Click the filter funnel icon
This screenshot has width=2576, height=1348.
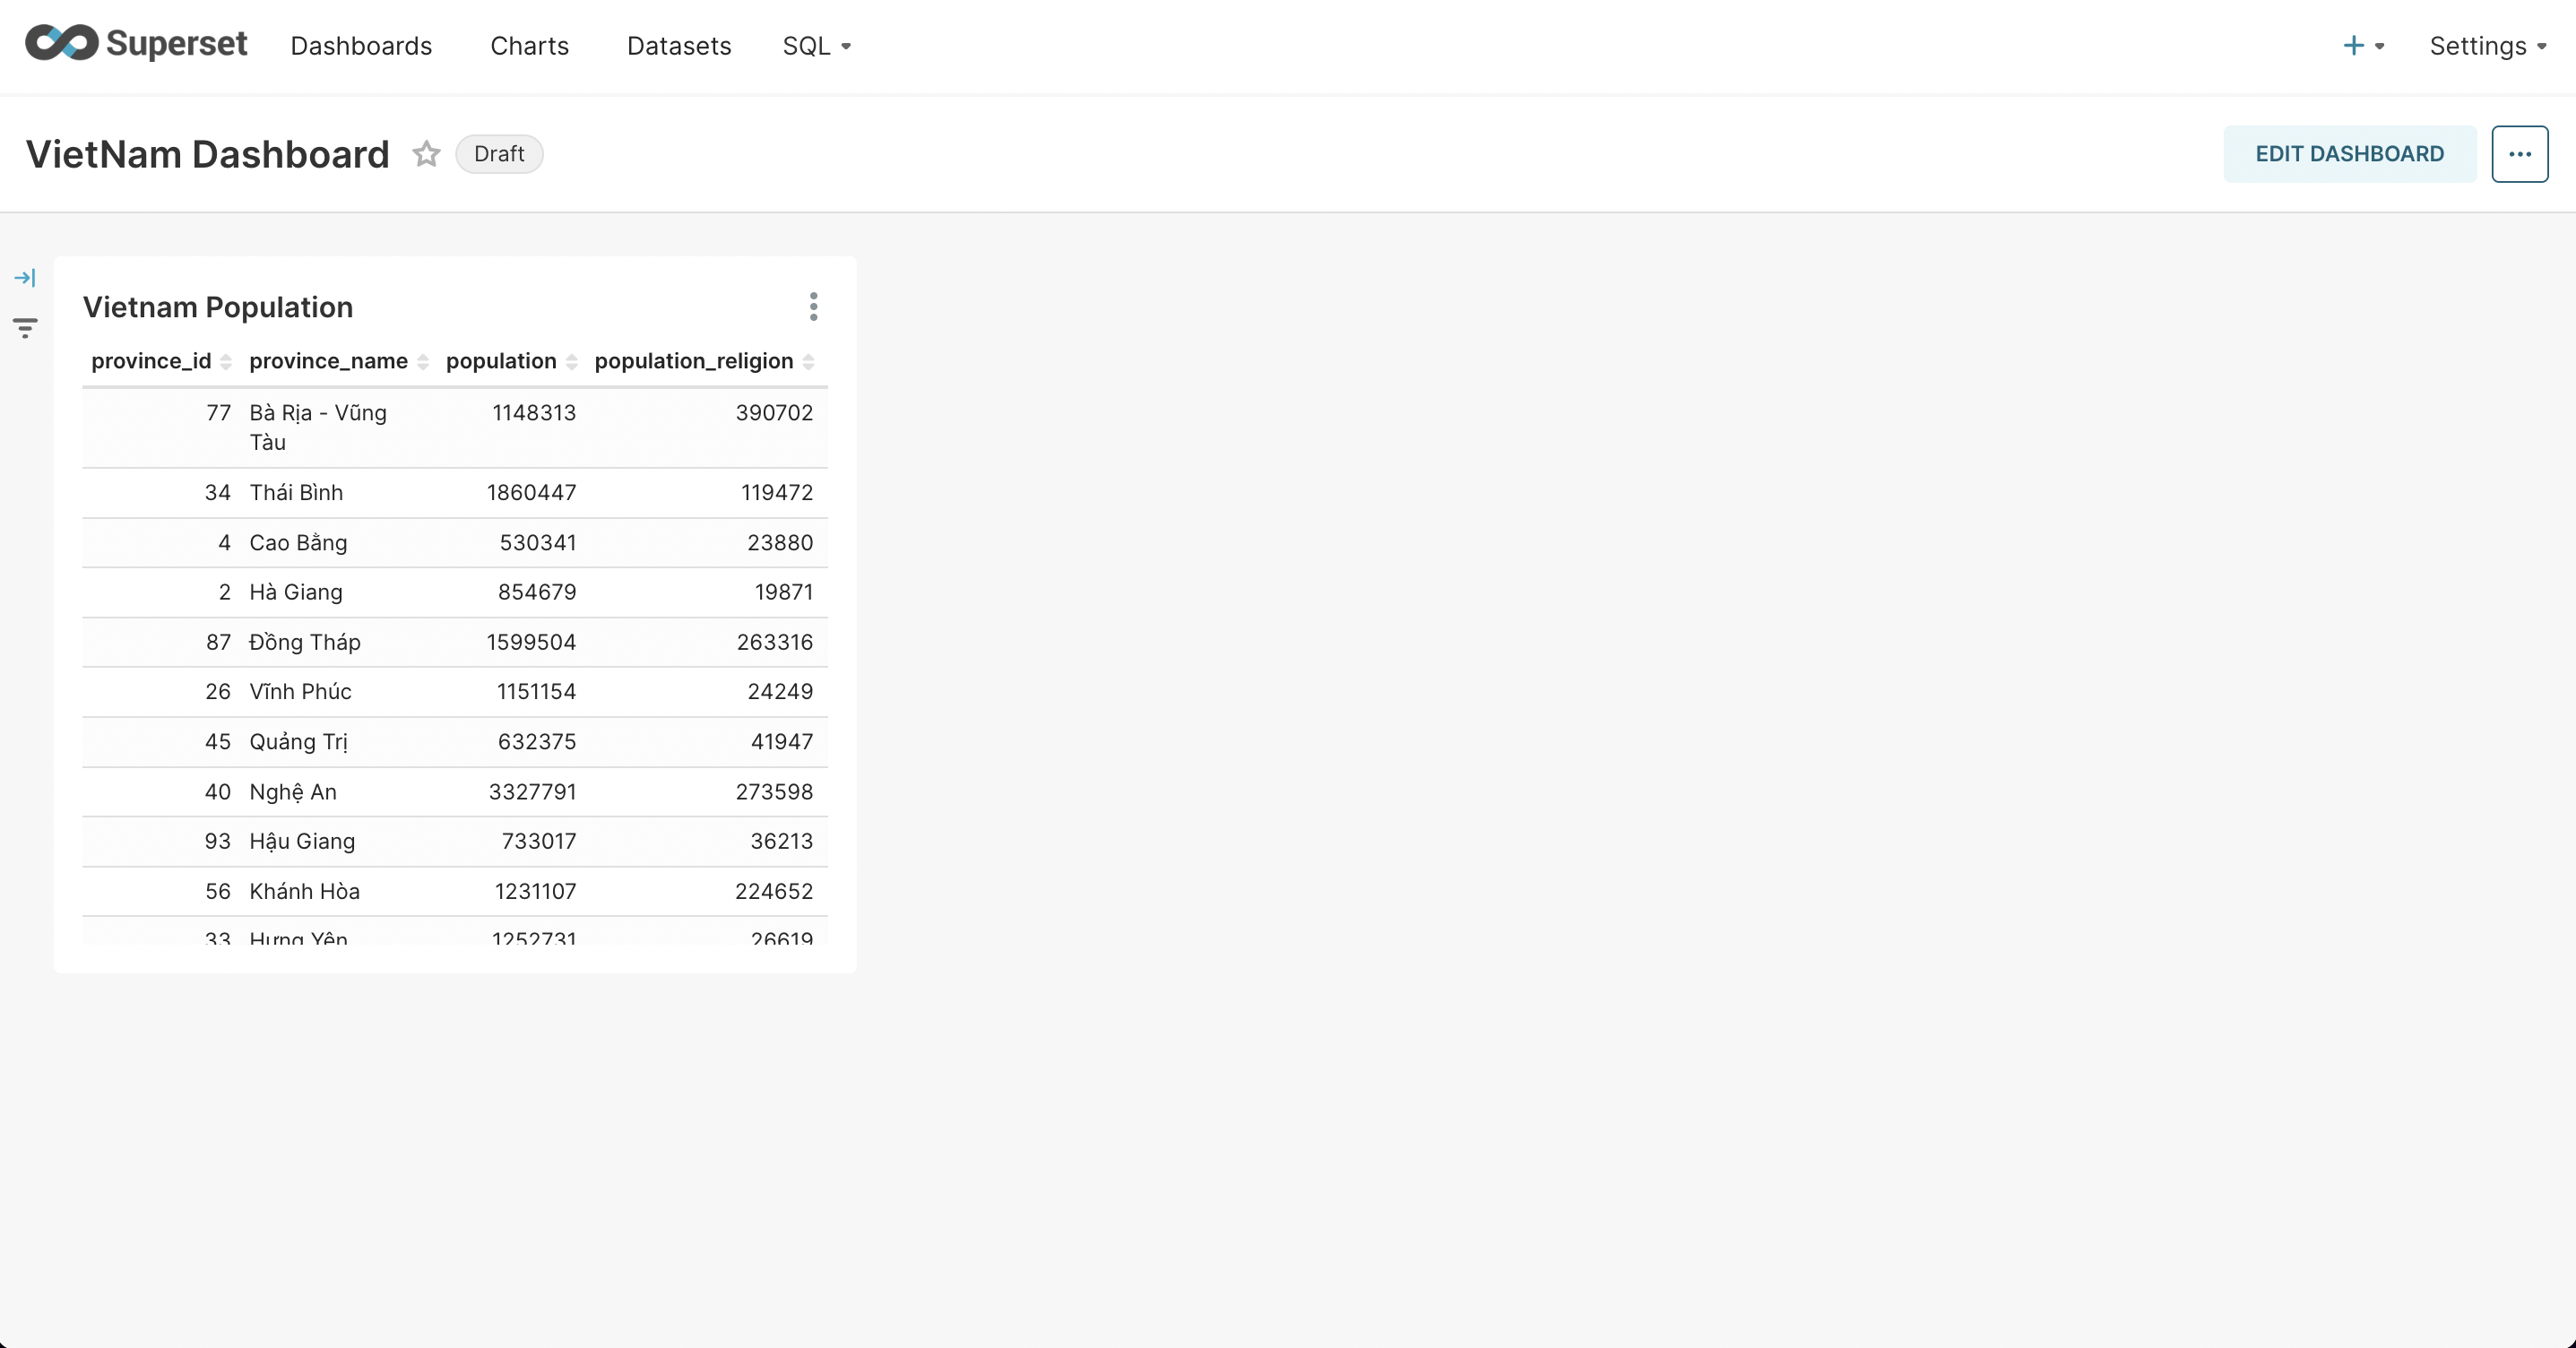click(25, 328)
